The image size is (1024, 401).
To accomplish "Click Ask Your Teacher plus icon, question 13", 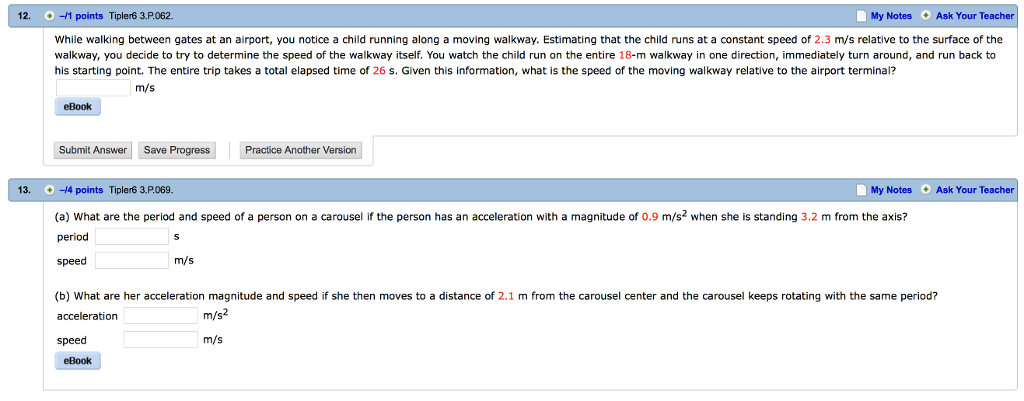I will coord(925,190).
